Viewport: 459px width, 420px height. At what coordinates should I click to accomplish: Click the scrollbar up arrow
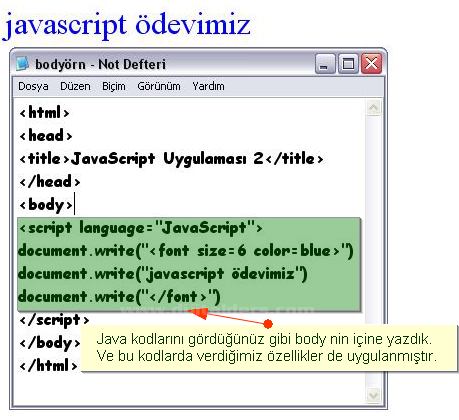[373, 108]
